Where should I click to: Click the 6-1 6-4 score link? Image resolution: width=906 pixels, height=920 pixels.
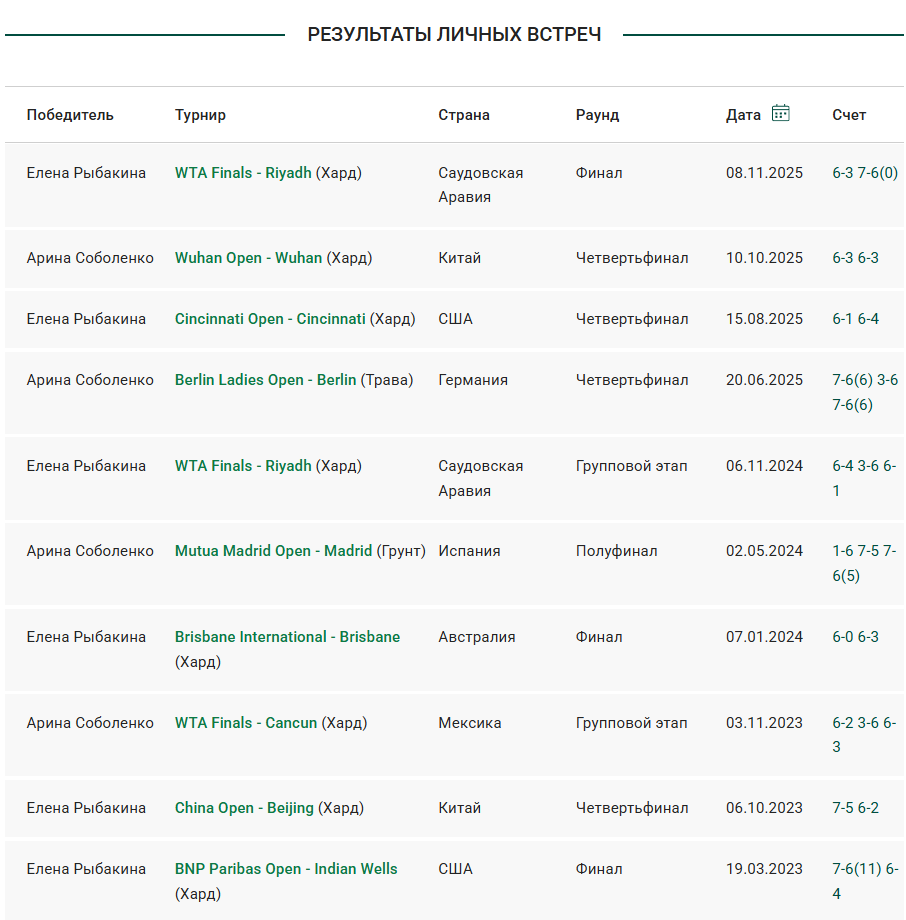point(855,319)
